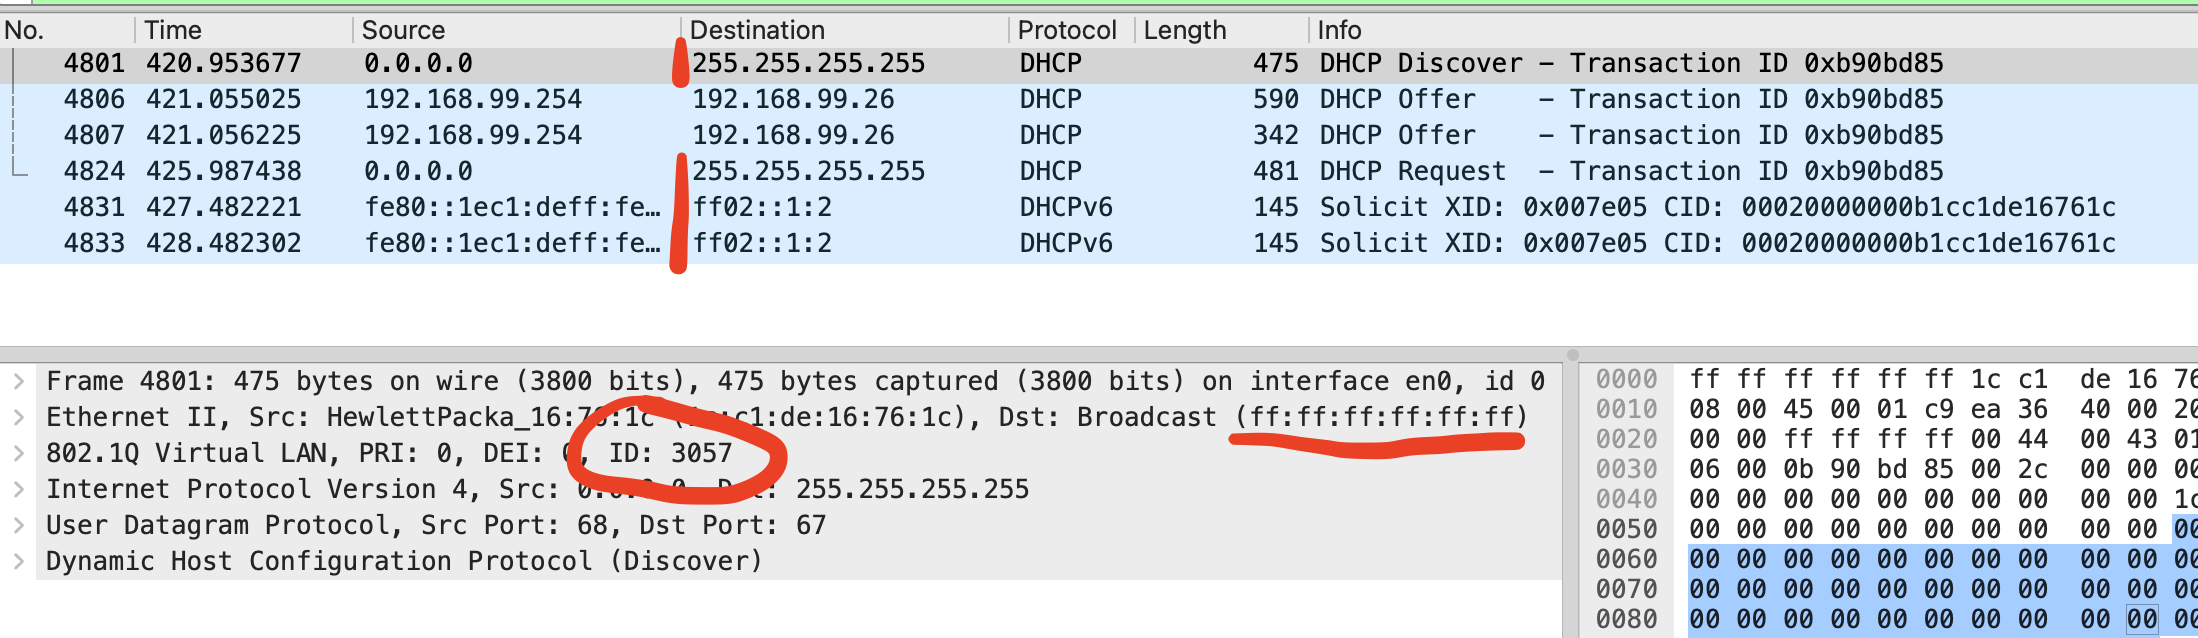2198x638 pixels.
Task: Expand the Frame 4801 details row
Action: point(19,381)
